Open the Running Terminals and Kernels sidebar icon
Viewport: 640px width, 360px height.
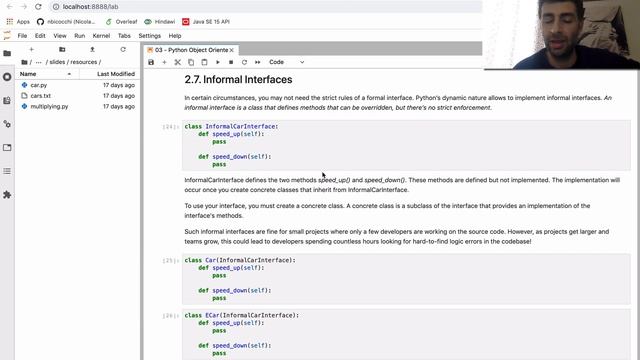click(x=7, y=77)
